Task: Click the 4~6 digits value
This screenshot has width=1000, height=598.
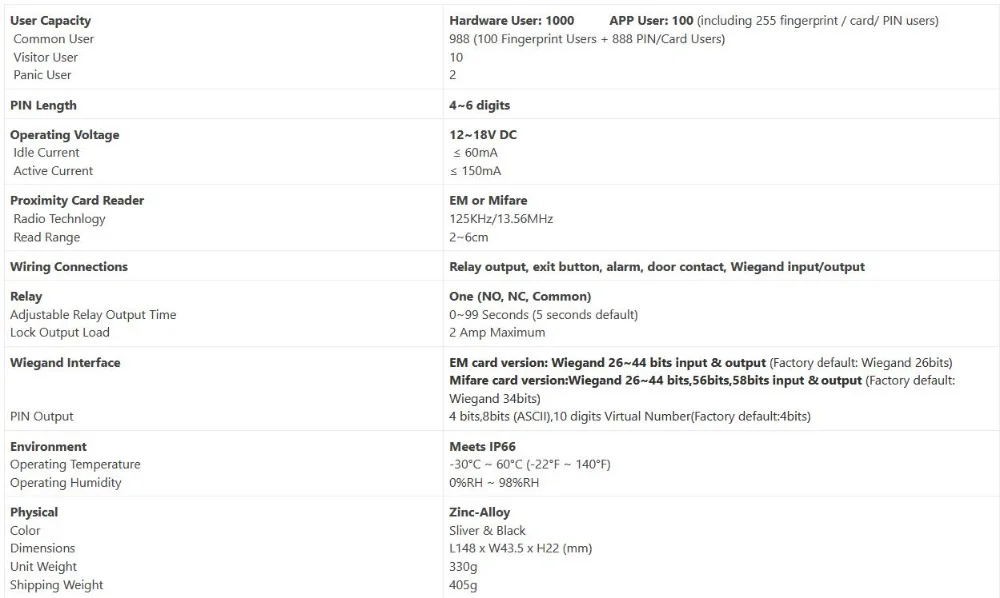Action: pyautogui.click(x=480, y=105)
